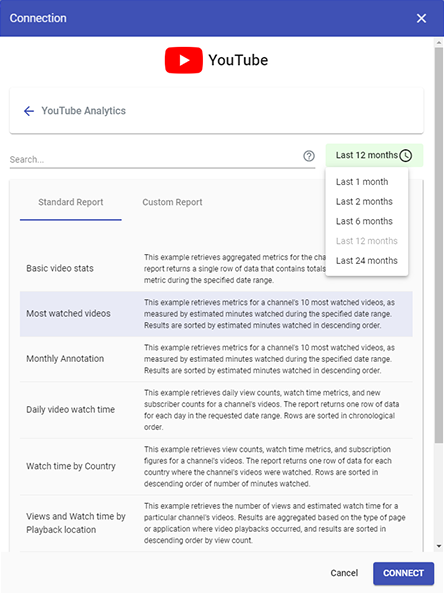444x593 pixels.
Task: Click the YouTube Analytics heading text
Action: pos(84,111)
